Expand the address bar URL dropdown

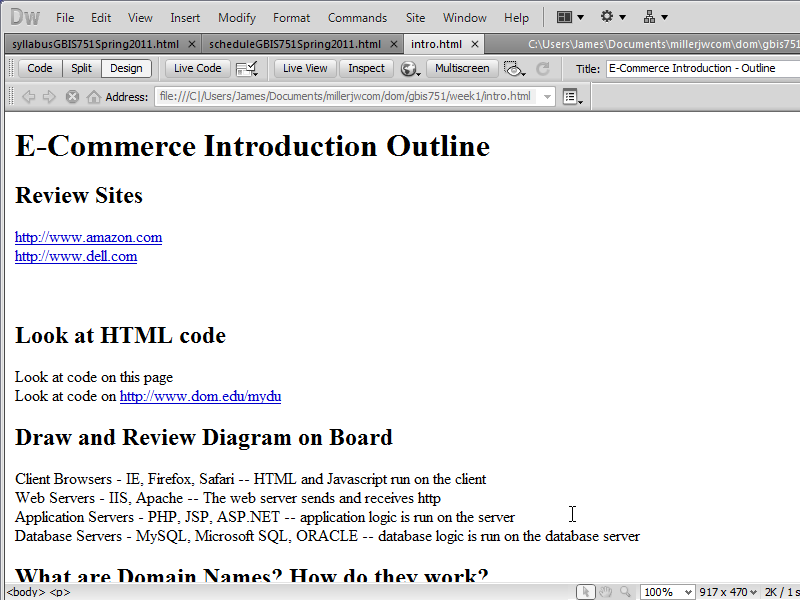pyautogui.click(x=547, y=97)
